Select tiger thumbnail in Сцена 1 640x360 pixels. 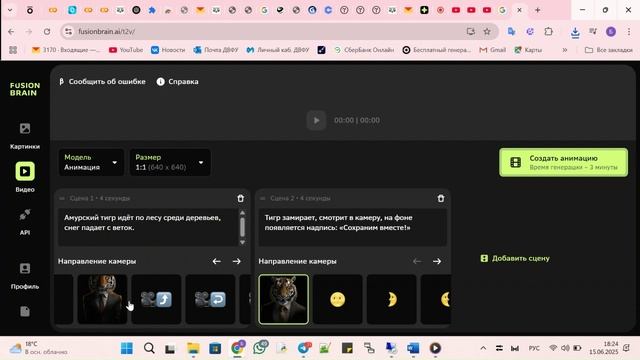(102, 299)
